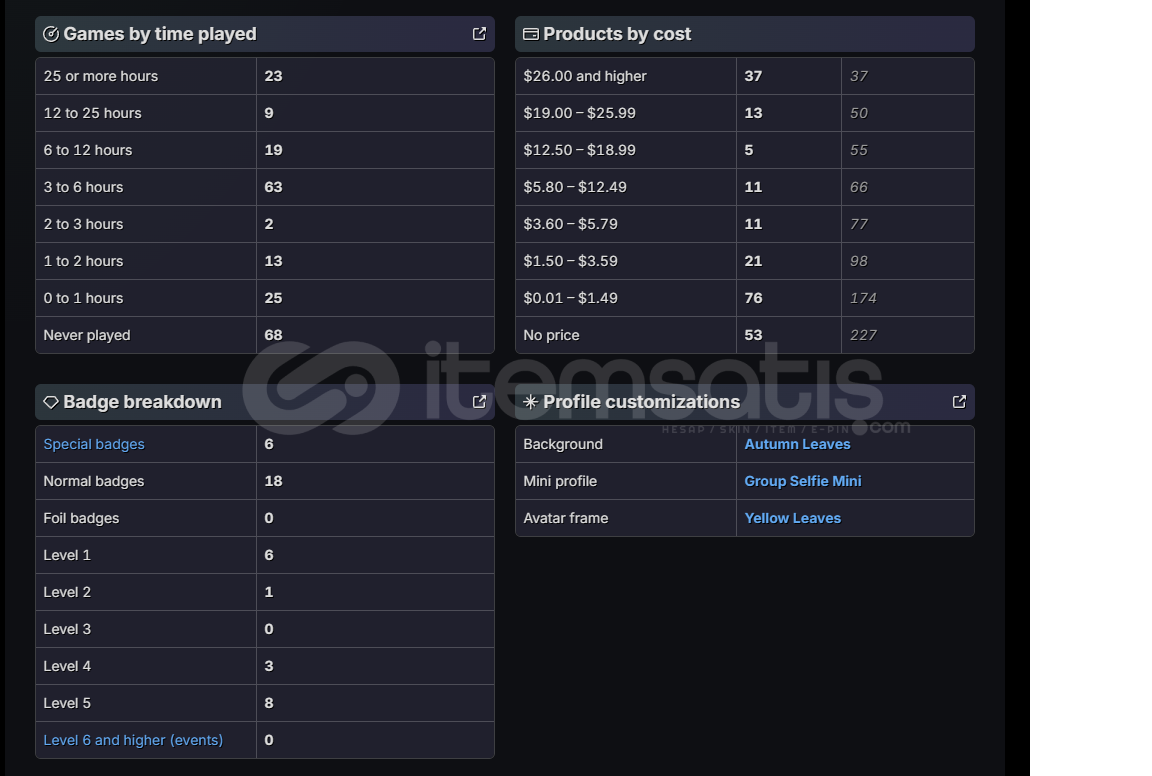Open the Yellow Leaves avatar frame link

792,518
